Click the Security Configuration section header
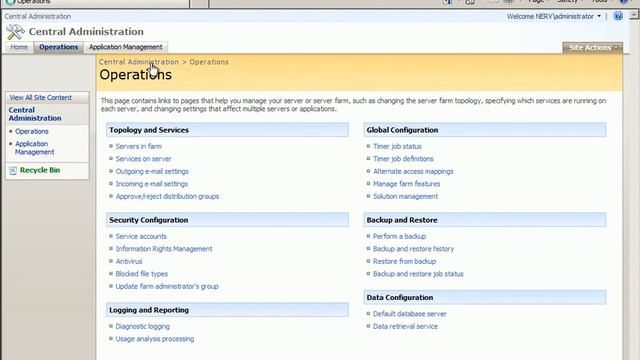Image resolution: width=640 pixels, height=360 pixels. pos(227,220)
